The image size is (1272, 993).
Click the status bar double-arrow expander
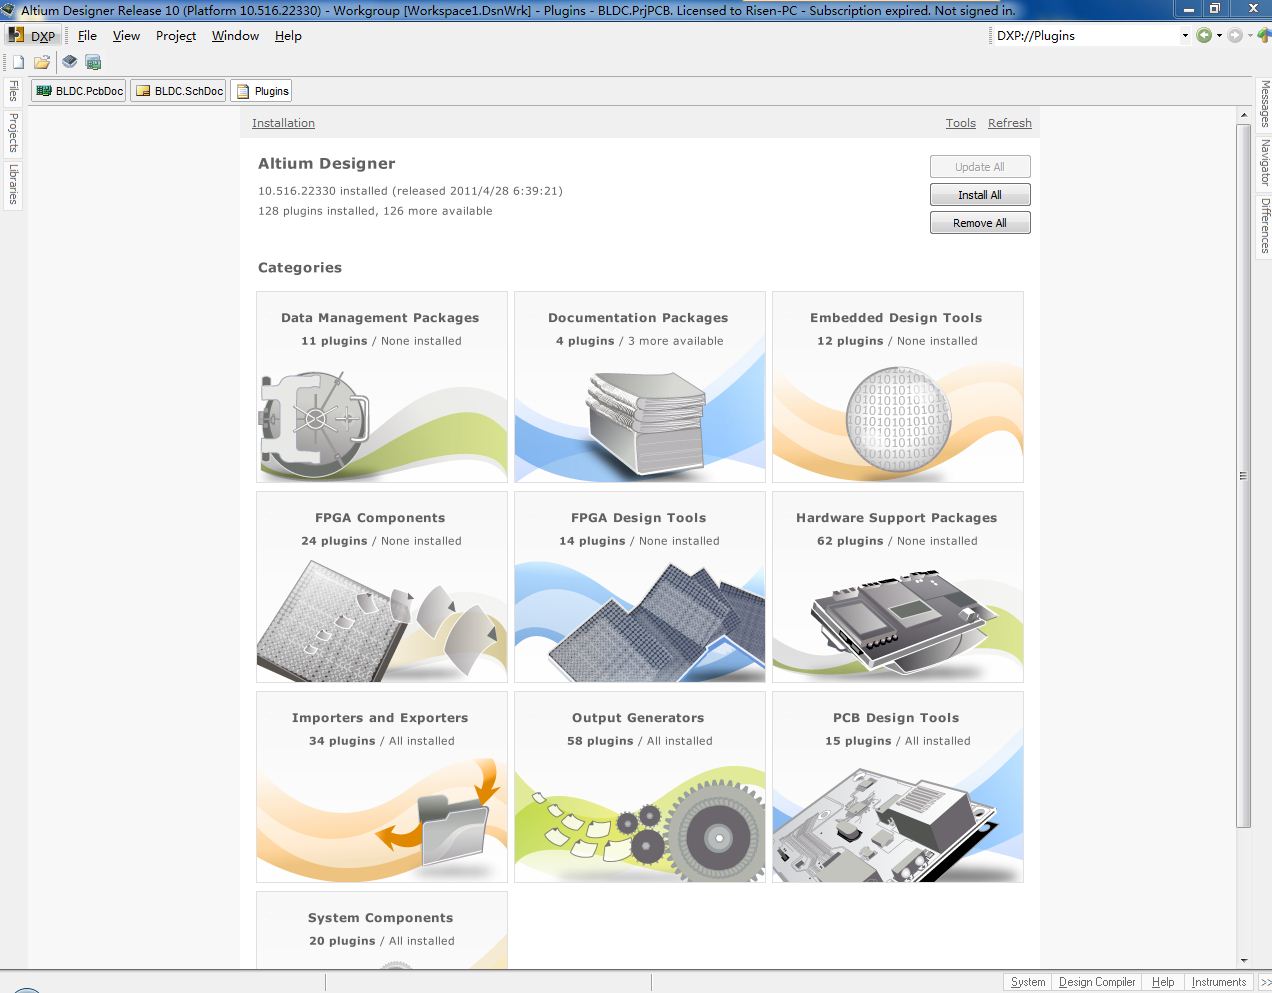[x=1265, y=982]
